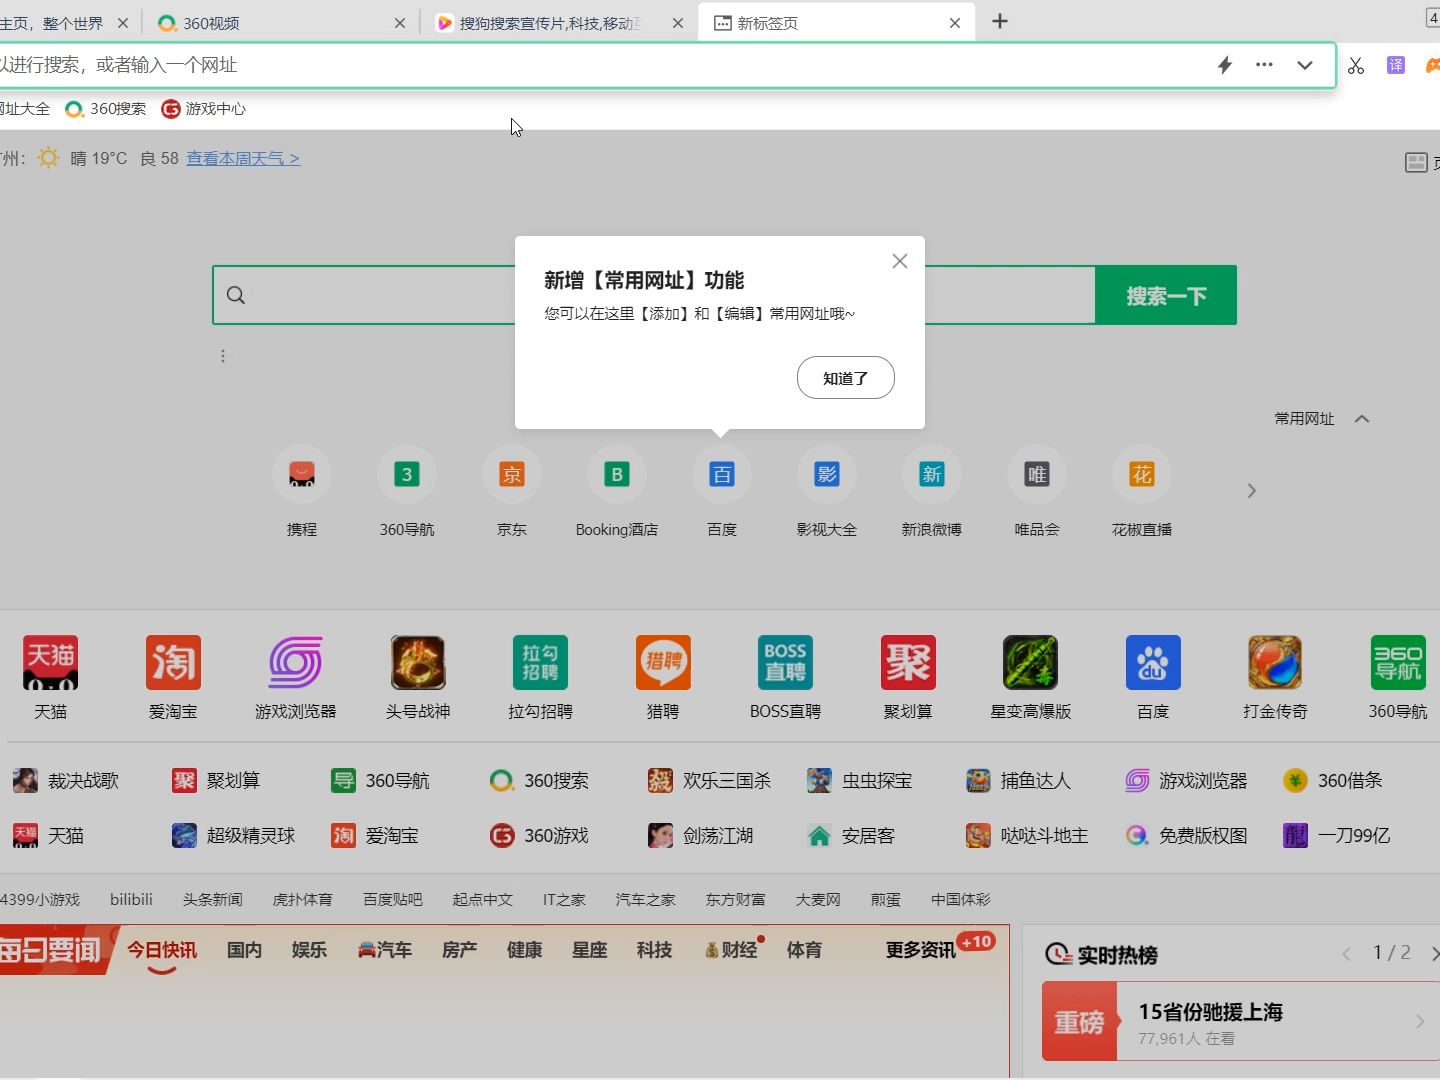
Task: Open the 天猫 large tile icon
Action: click(x=51, y=662)
